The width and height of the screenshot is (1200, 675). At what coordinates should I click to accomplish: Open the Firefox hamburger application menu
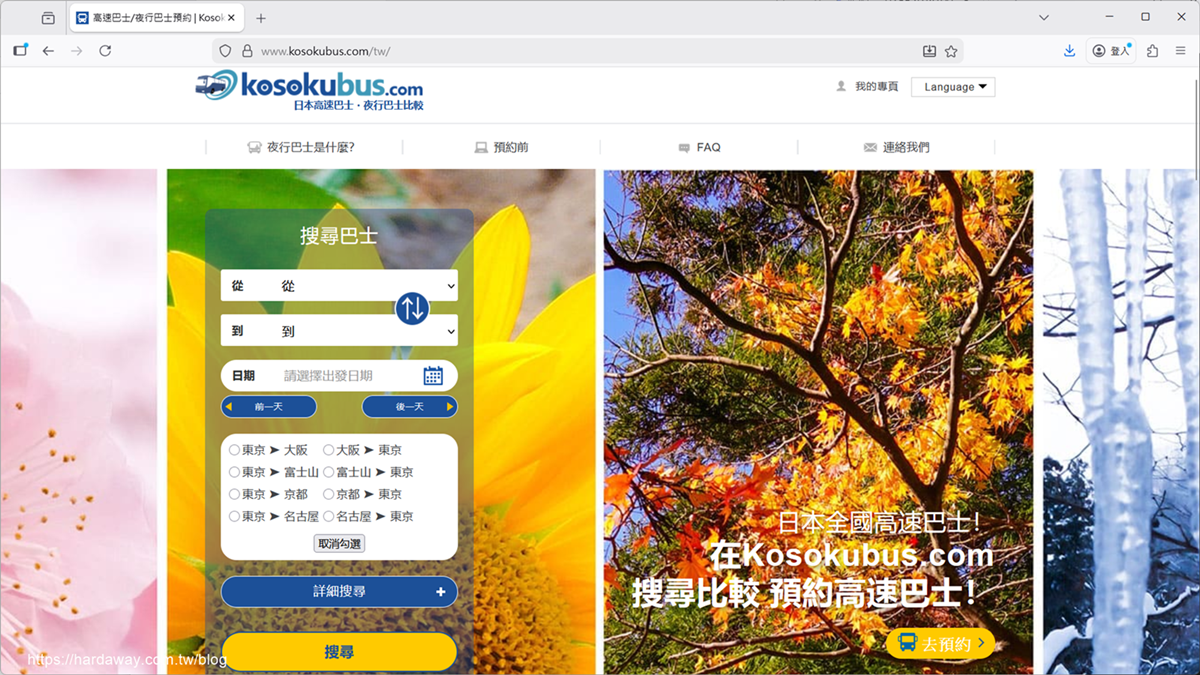tap(1180, 51)
